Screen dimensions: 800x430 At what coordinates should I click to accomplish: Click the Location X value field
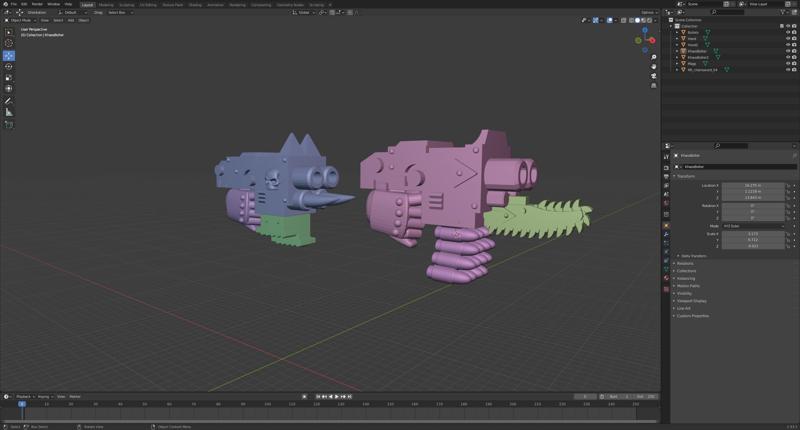coord(752,185)
